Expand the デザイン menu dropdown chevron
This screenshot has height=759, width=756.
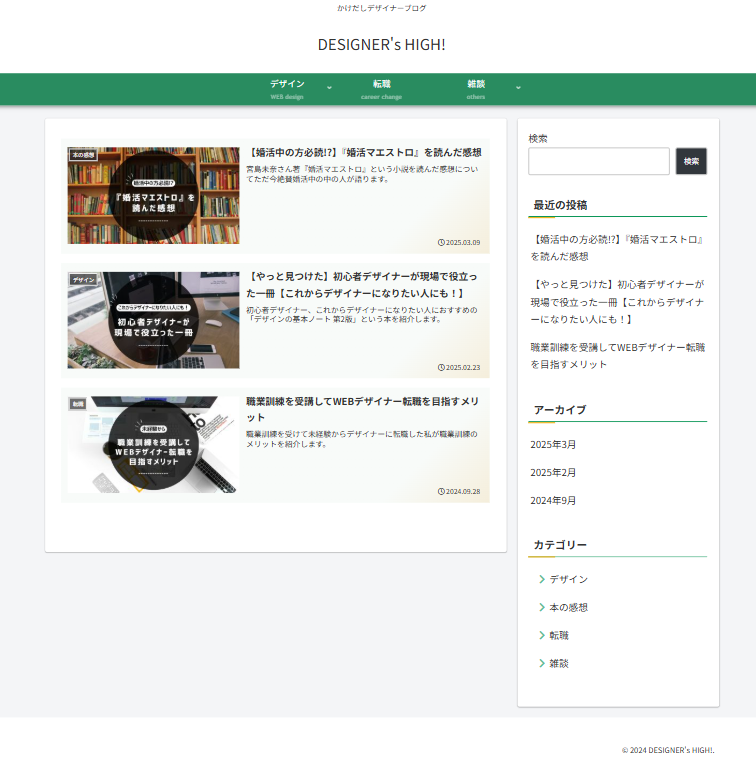(329, 88)
